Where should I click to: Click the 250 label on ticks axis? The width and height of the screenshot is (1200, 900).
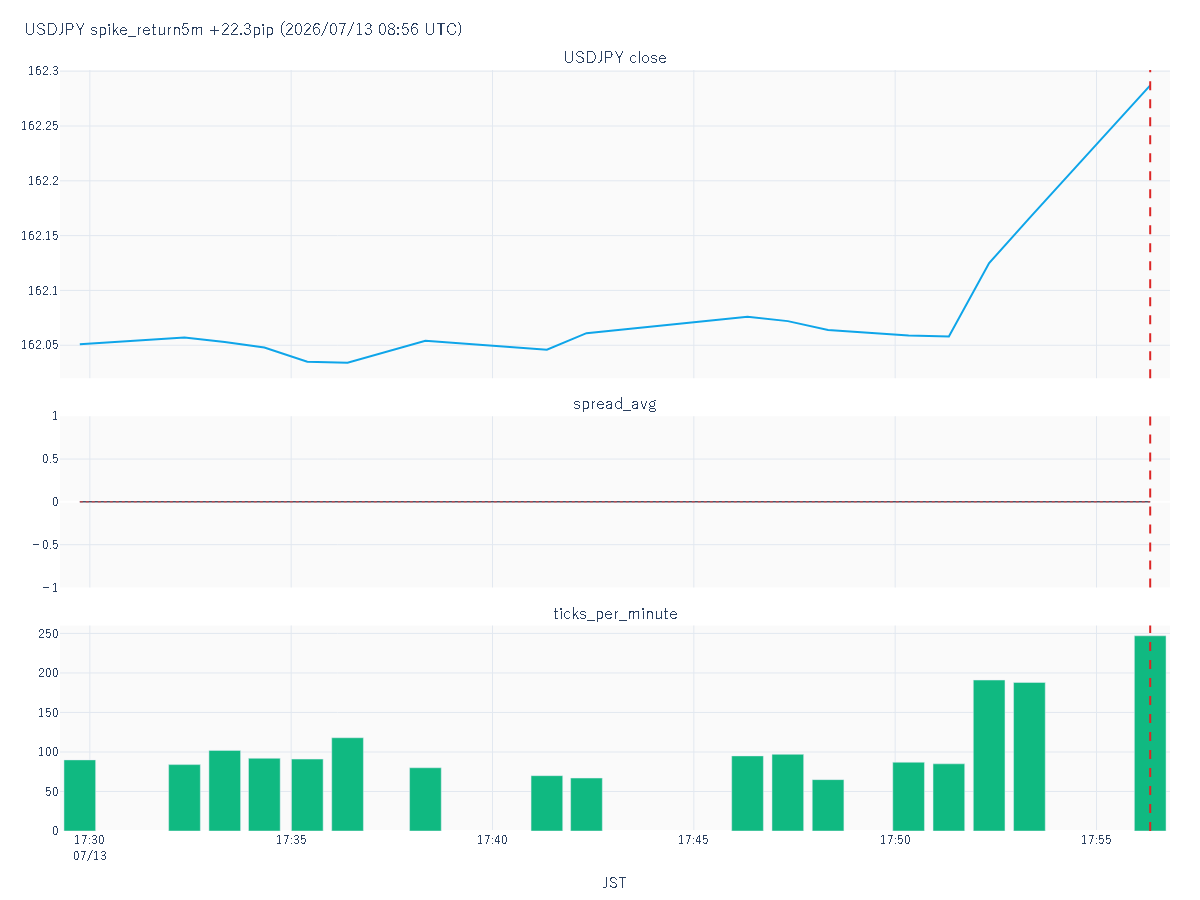pyautogui.click(x=48, y=634)
